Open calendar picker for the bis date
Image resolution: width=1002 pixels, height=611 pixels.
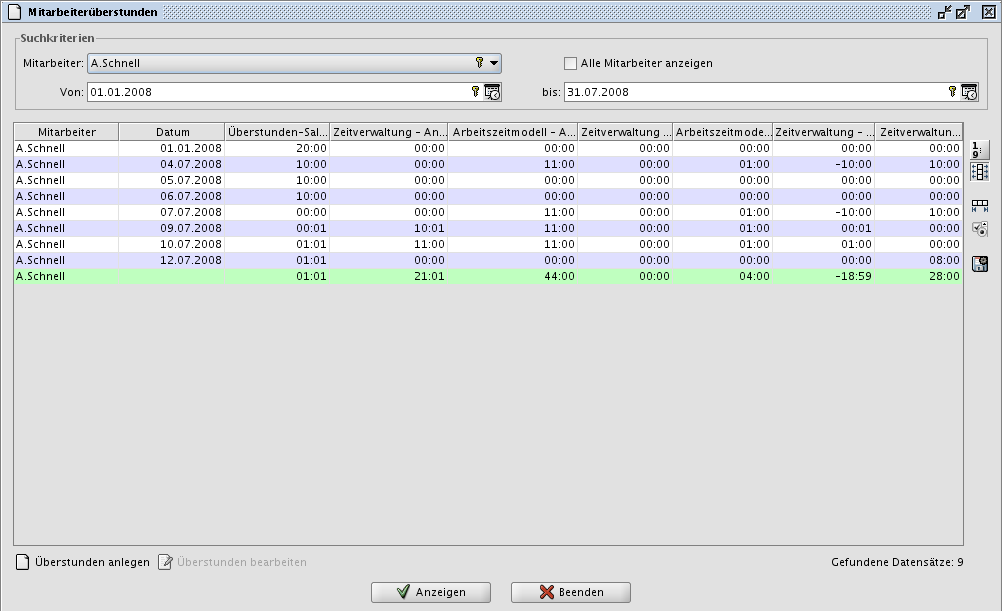[969, 92]
